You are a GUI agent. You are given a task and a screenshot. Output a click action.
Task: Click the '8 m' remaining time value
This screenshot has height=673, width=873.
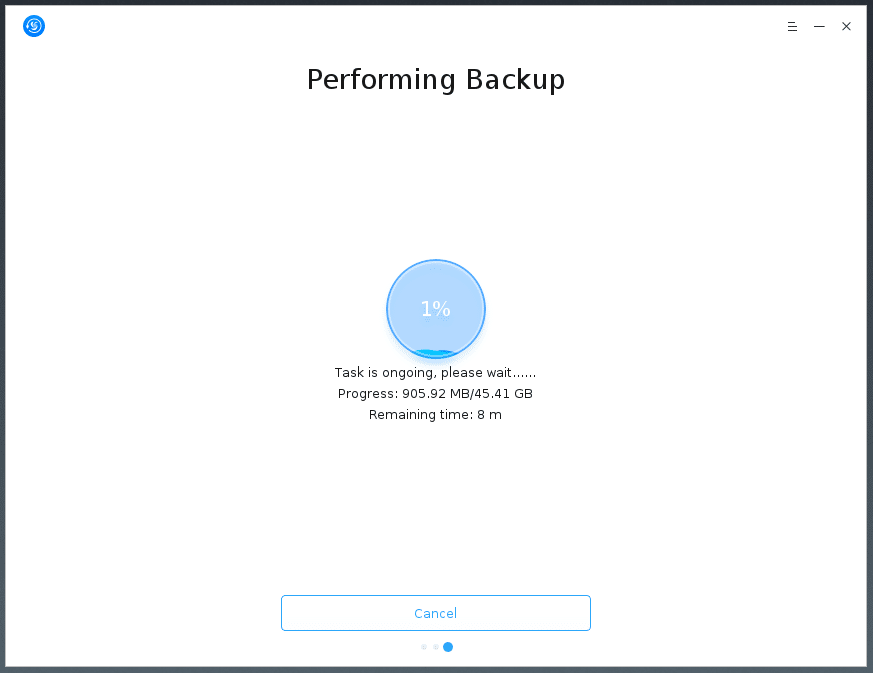tap(489, 415)
